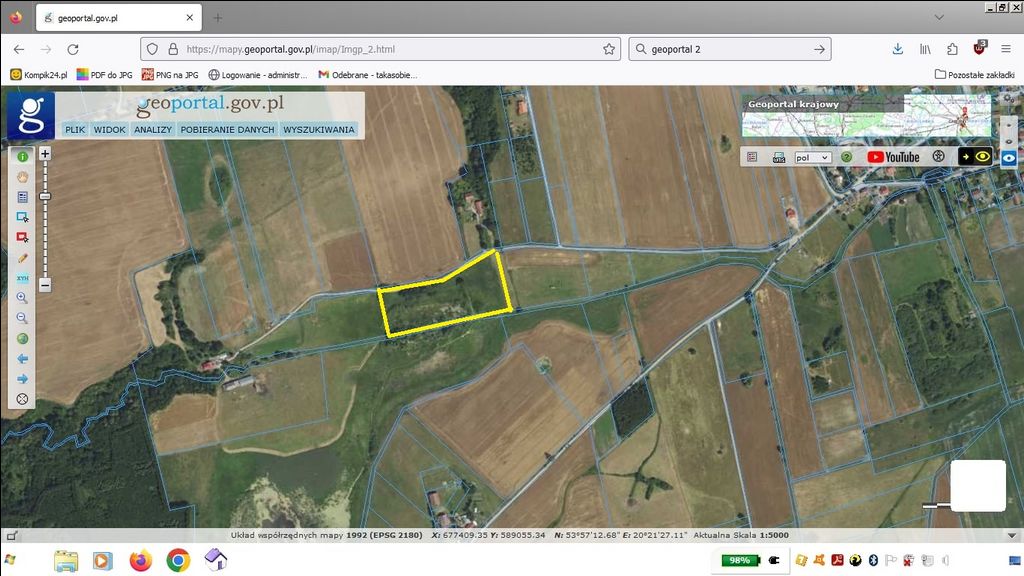Click the magnifier zoom-in tool
The height and width of the screenshot is (576, 1024).
click(22, 298)
